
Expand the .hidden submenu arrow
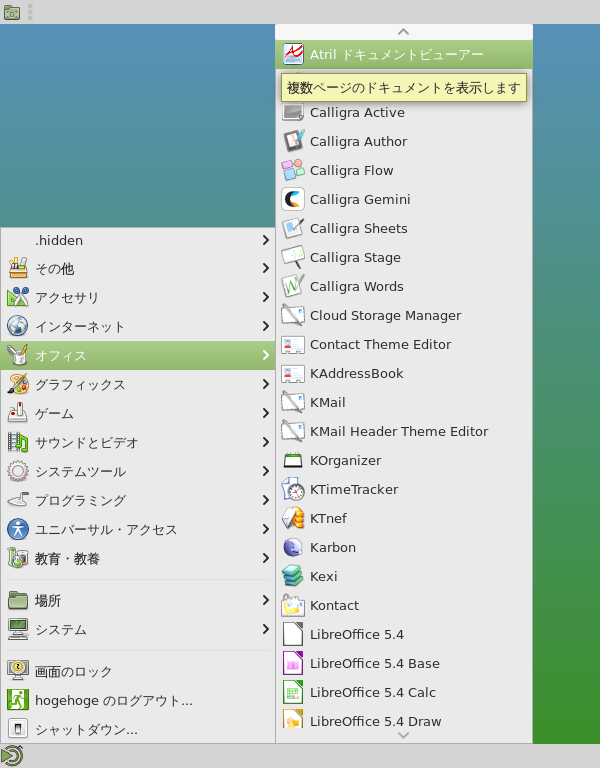pyautogui.click(x=265, y=240)
